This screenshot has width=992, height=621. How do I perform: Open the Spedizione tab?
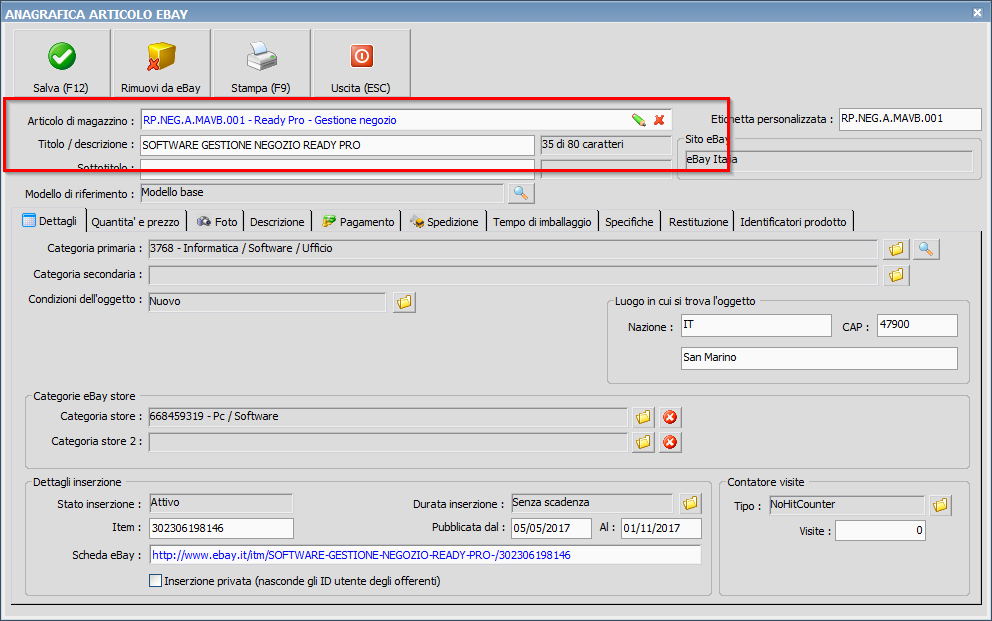click(444, 222)
